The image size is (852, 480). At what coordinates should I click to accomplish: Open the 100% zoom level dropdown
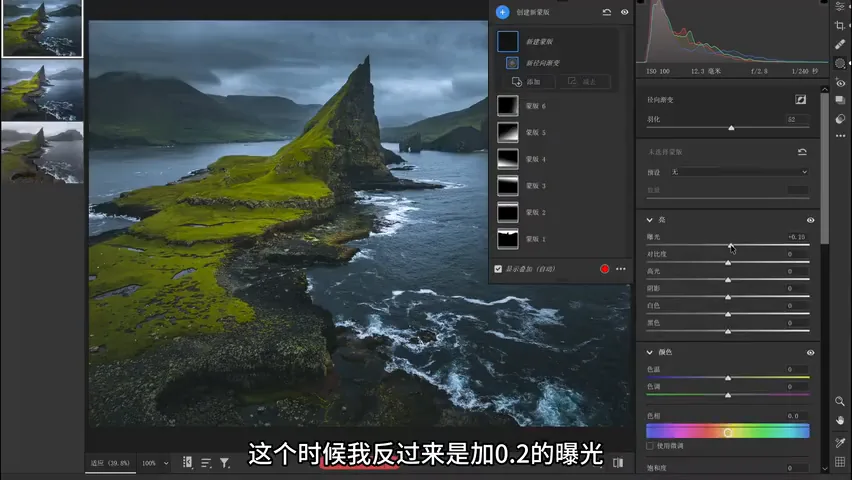pos(155,463)
